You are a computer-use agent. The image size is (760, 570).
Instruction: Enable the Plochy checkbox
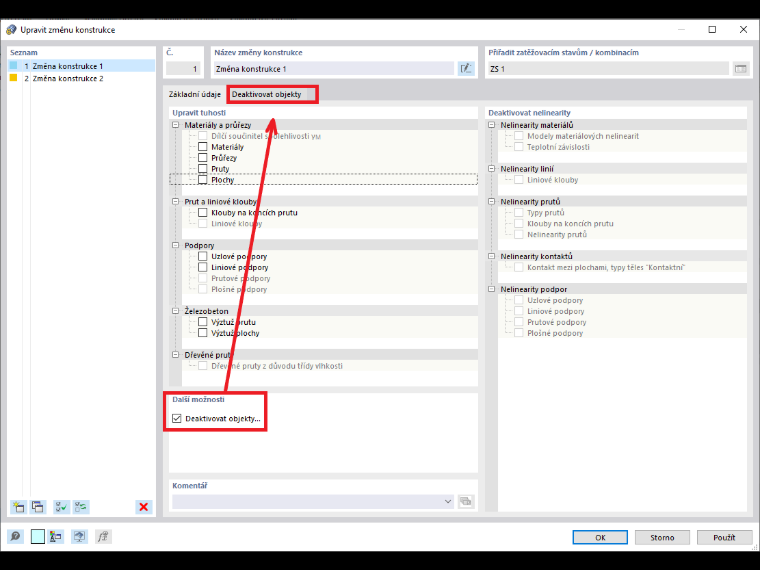[203, 179]
